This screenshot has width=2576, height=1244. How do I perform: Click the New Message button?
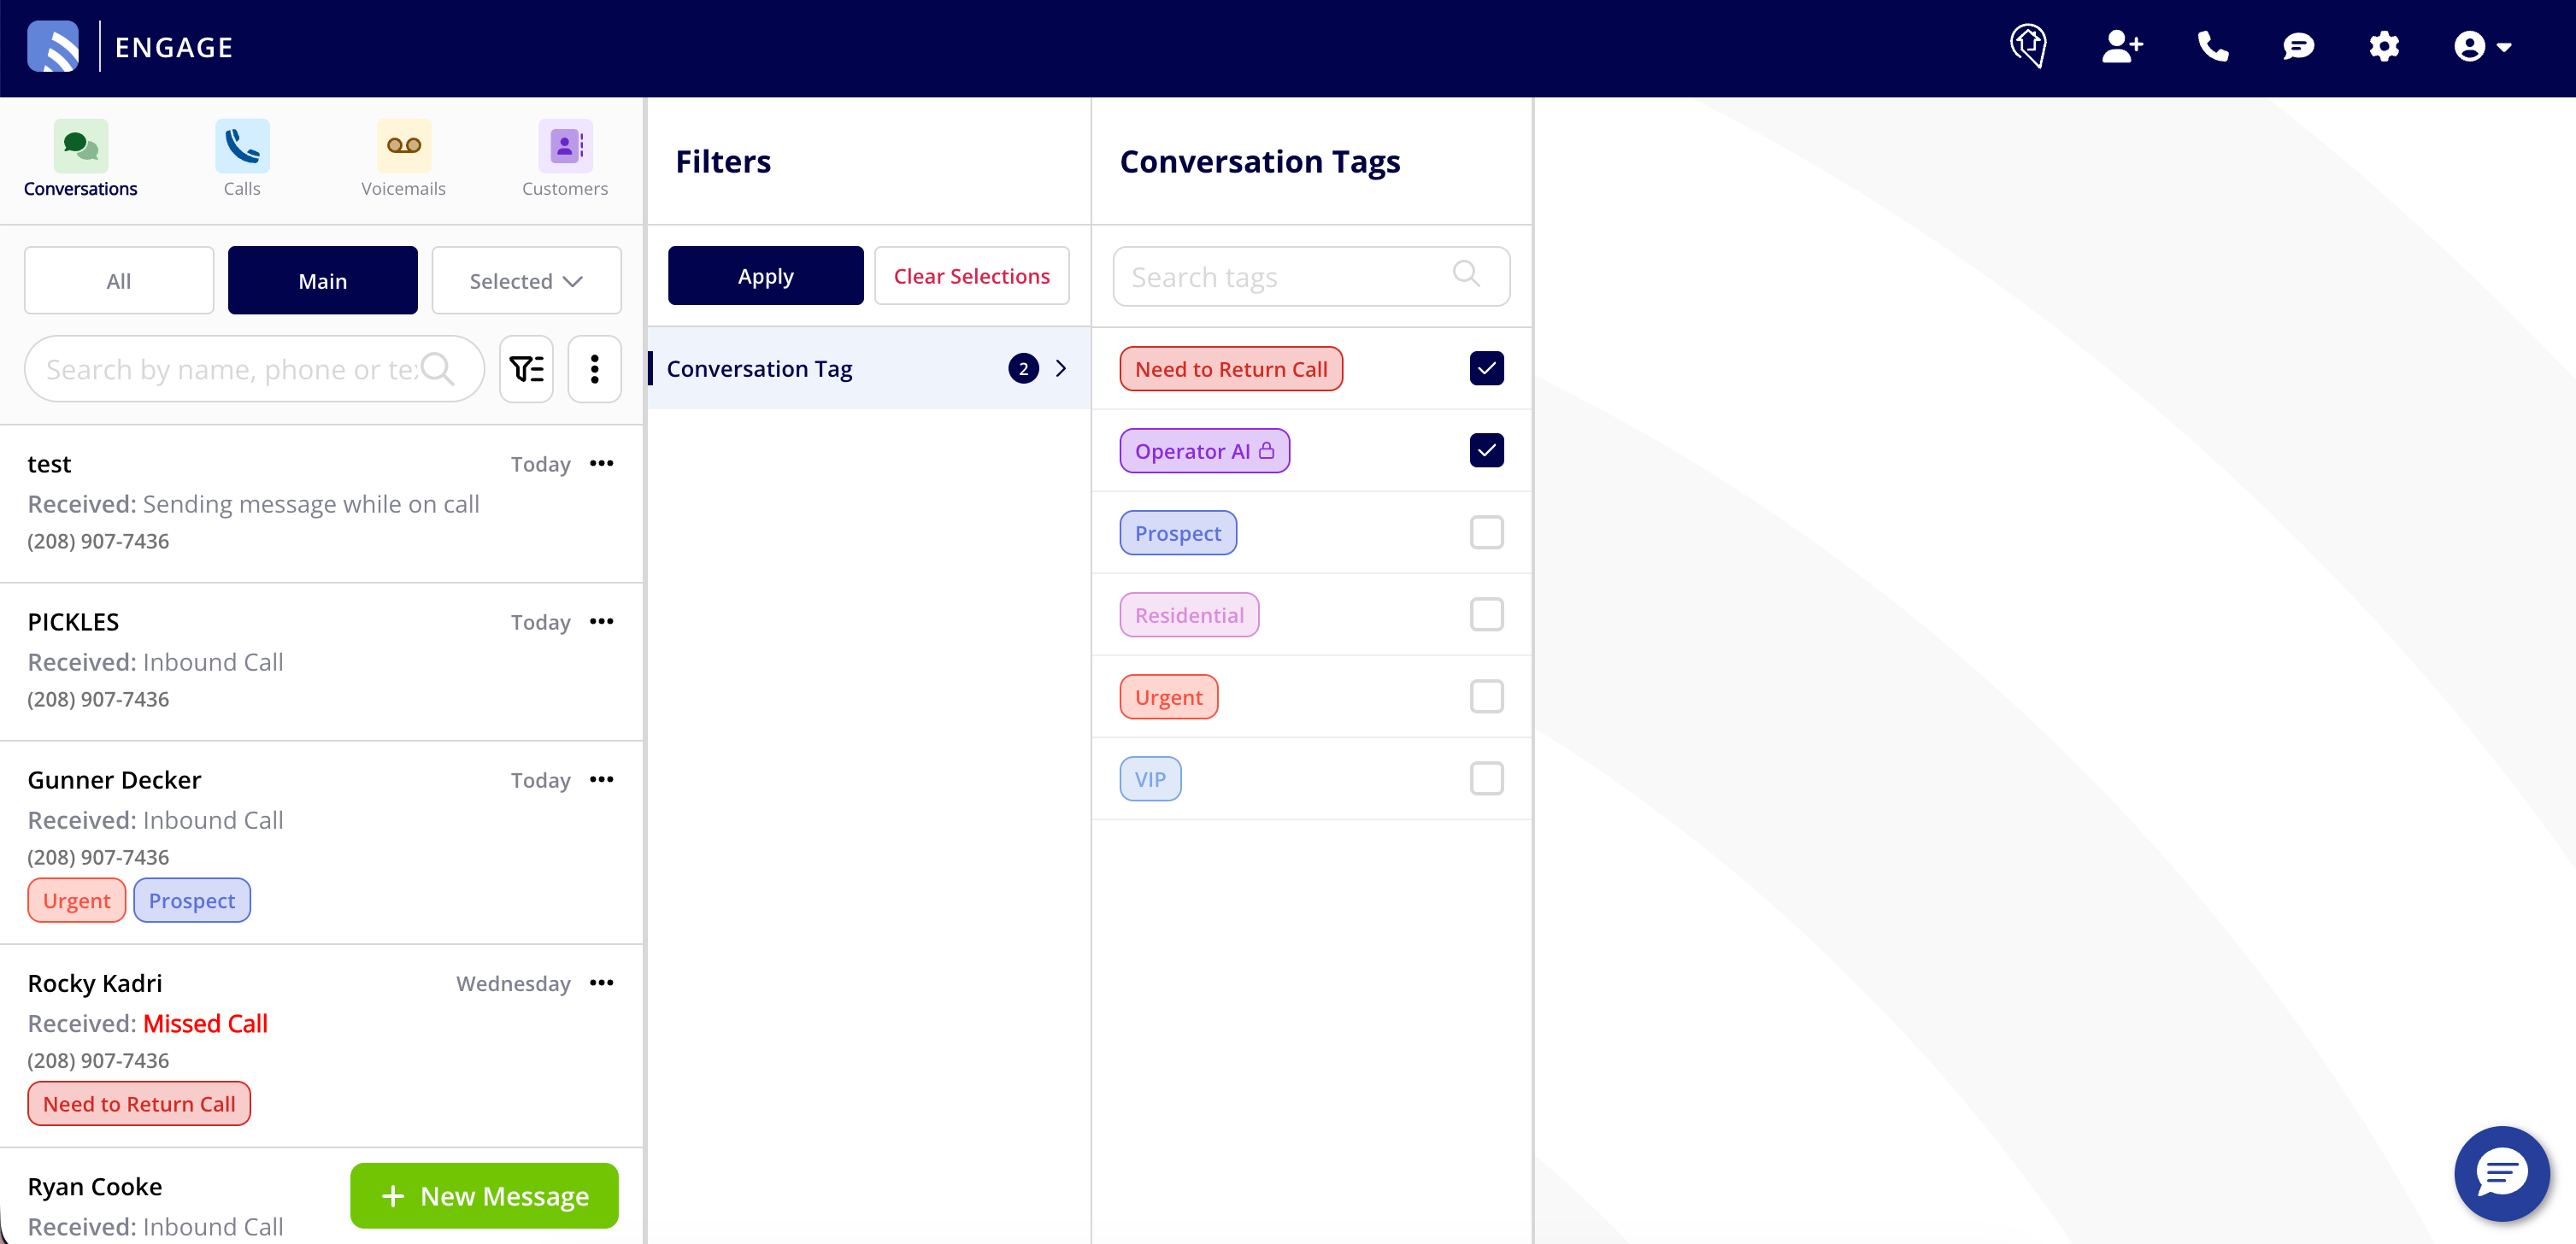(x=485, y=1196)
